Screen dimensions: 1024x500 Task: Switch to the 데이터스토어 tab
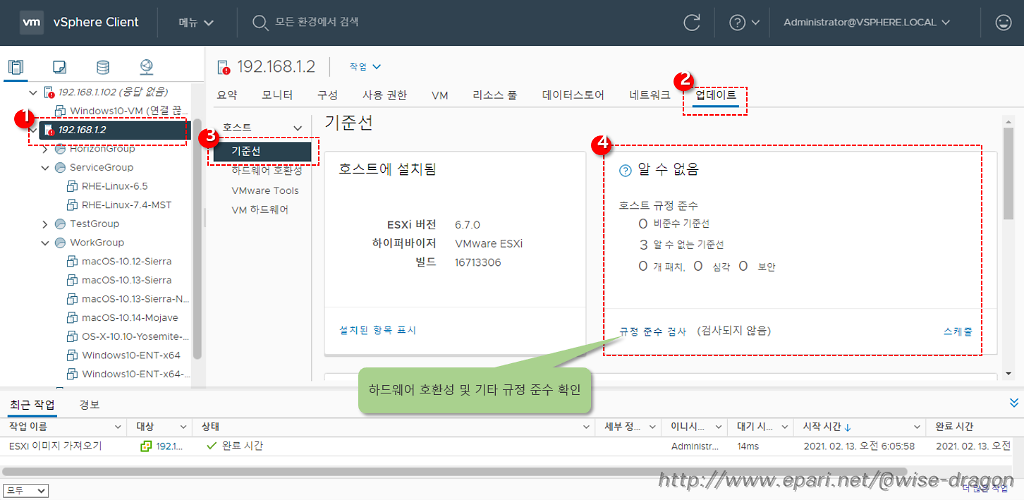(573, 95)
